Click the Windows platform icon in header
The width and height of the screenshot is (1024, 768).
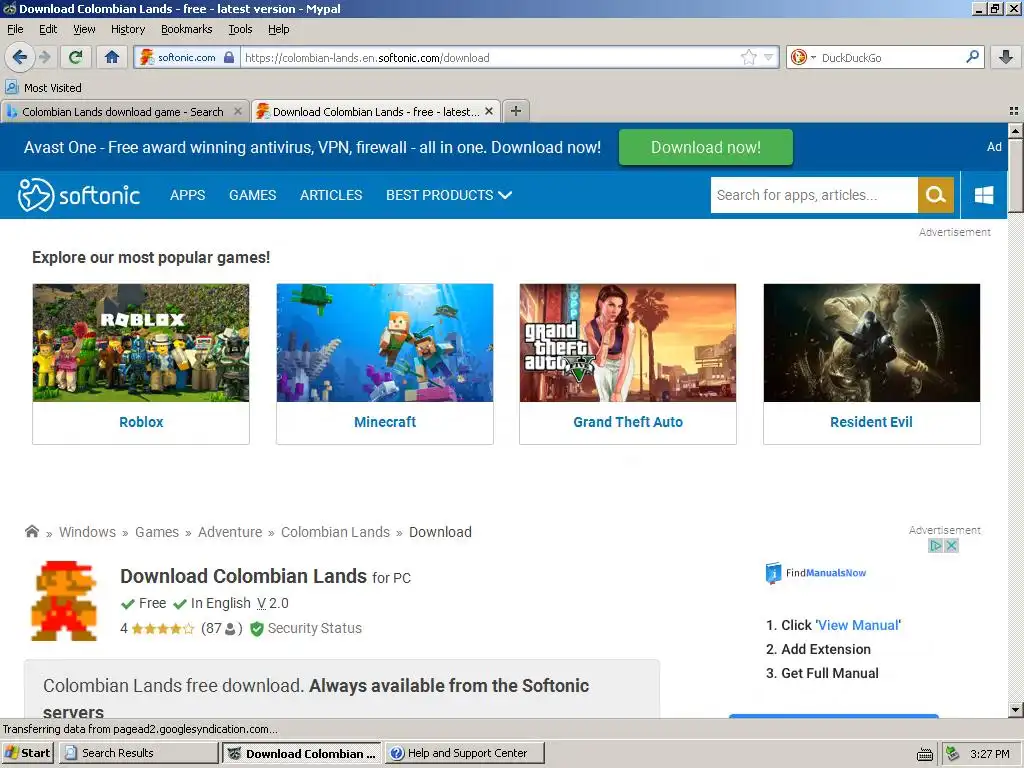984,195
